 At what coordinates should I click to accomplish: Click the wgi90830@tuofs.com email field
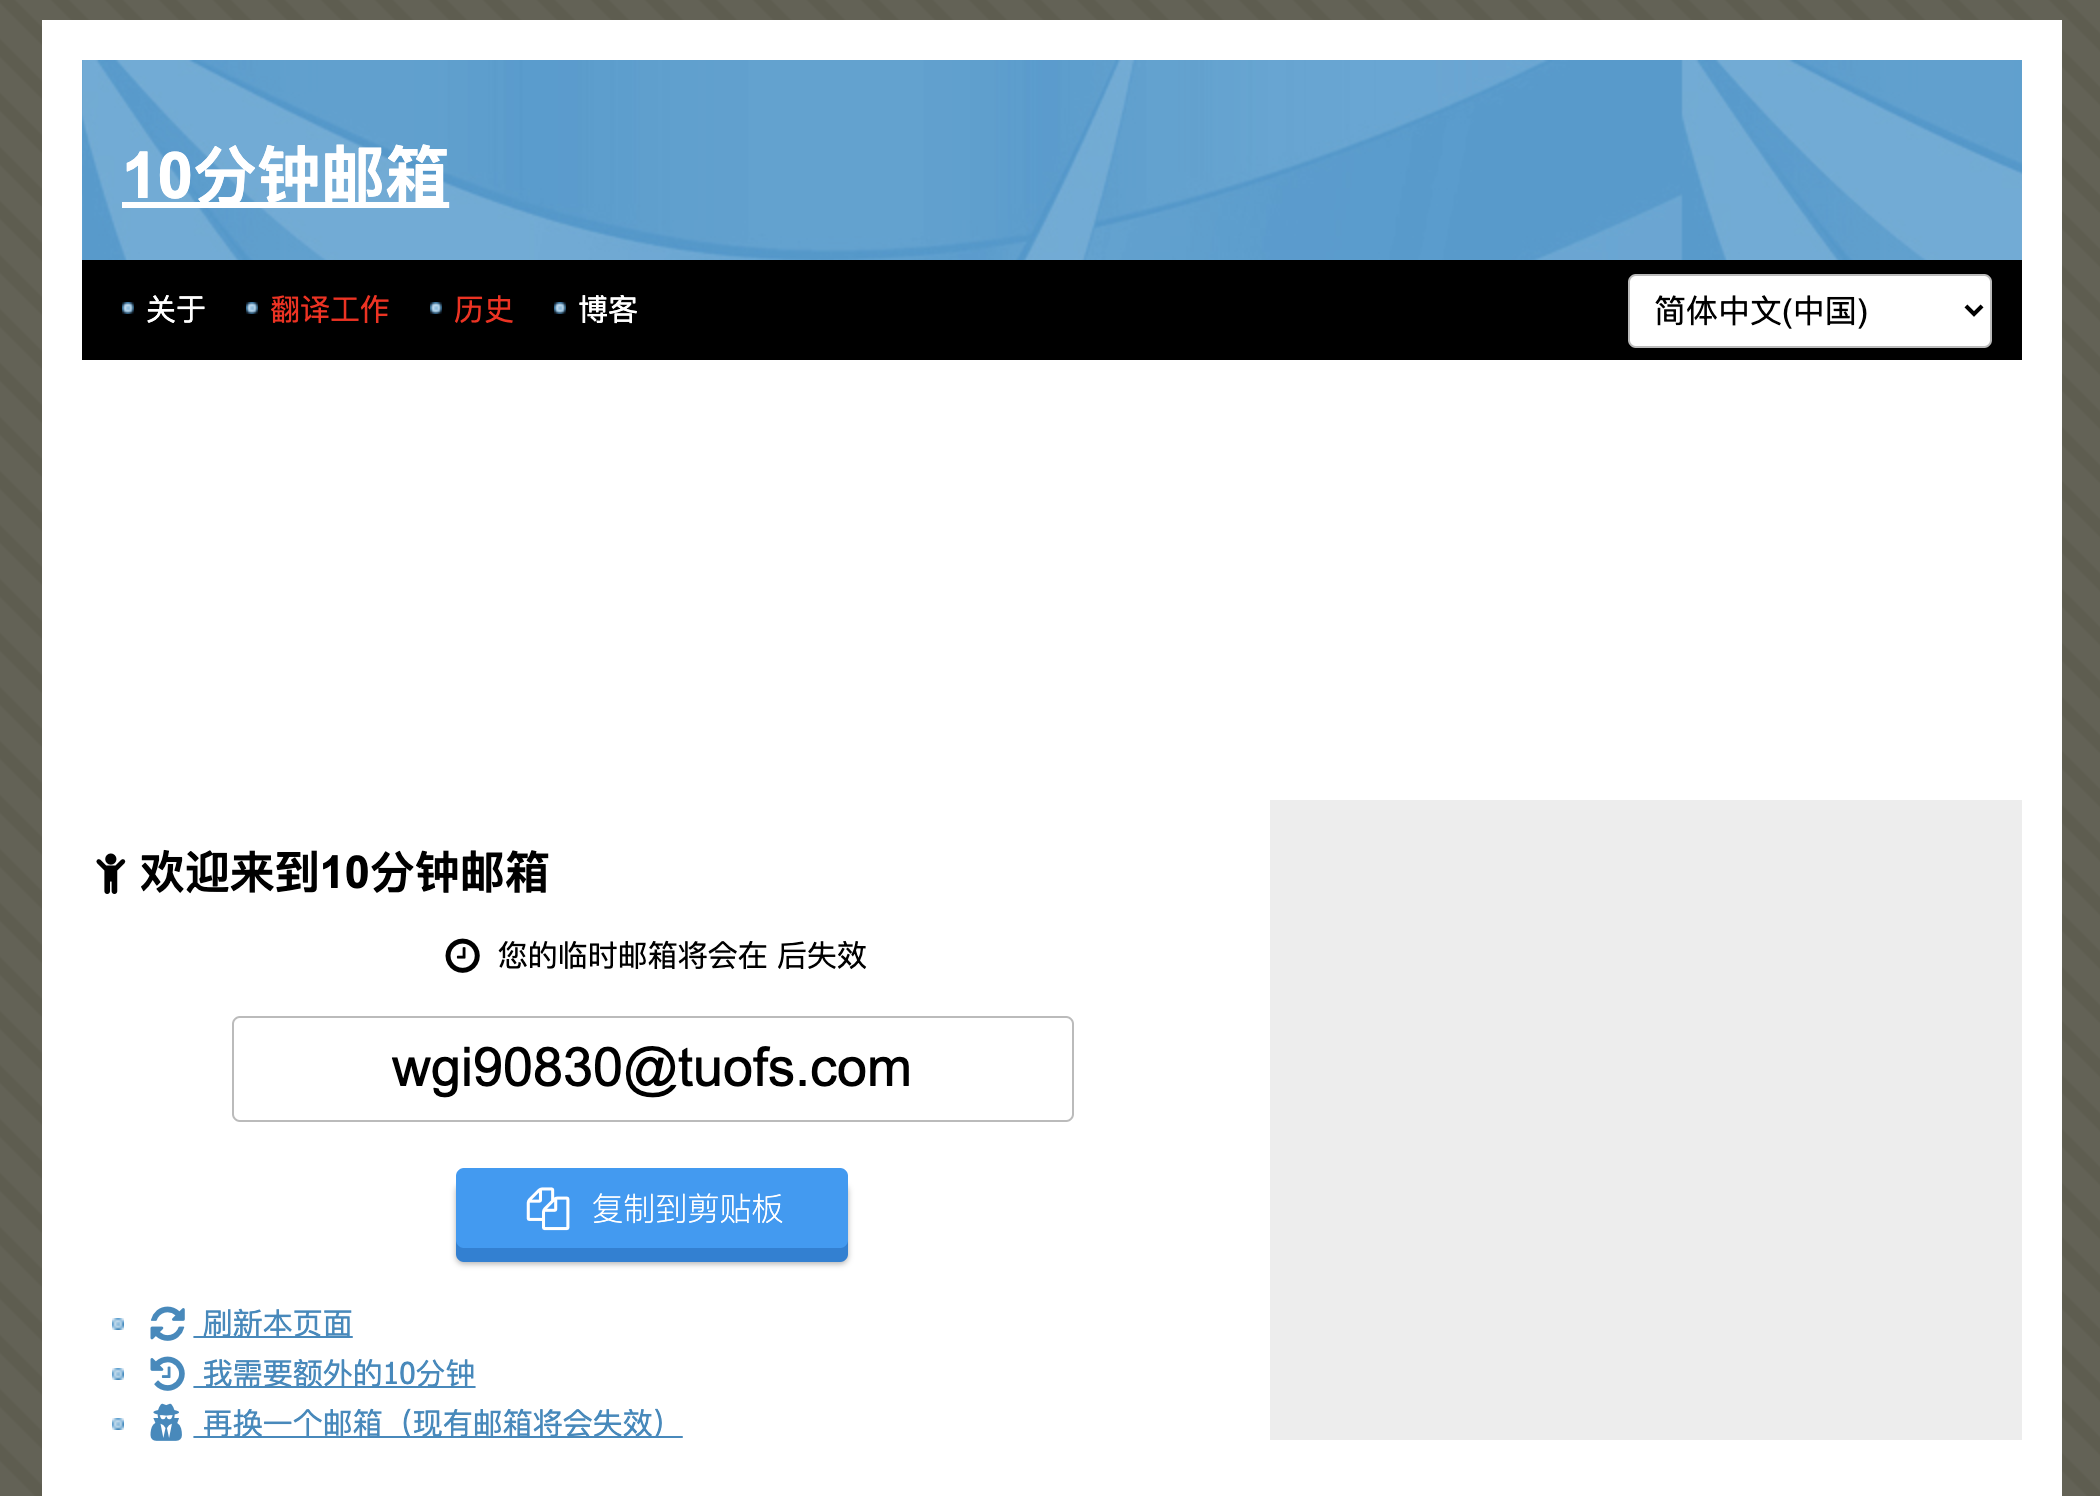click(652, 1069)
